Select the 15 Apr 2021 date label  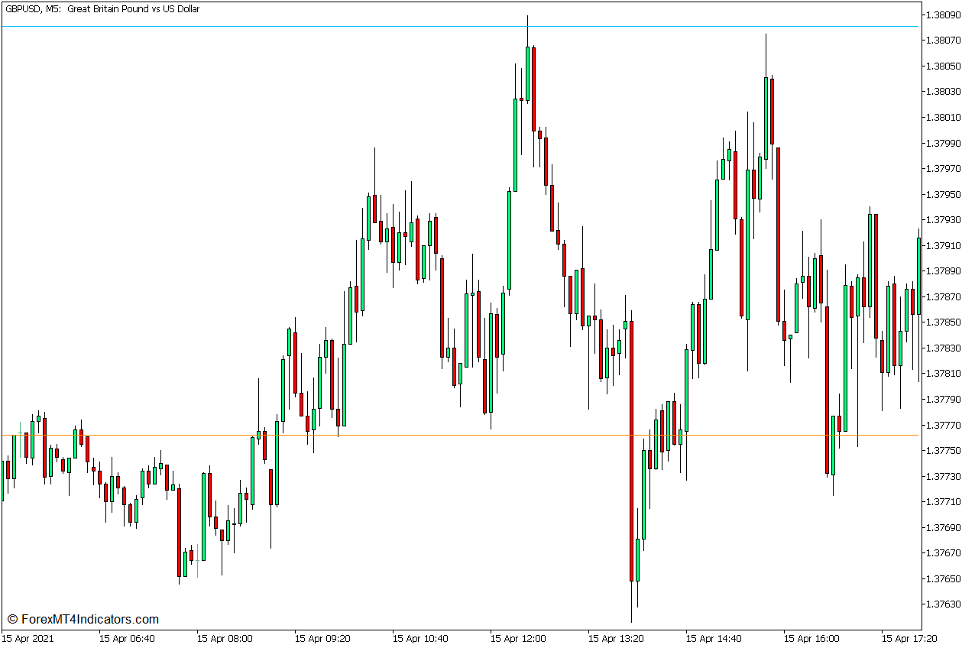[x=29, y=637]
